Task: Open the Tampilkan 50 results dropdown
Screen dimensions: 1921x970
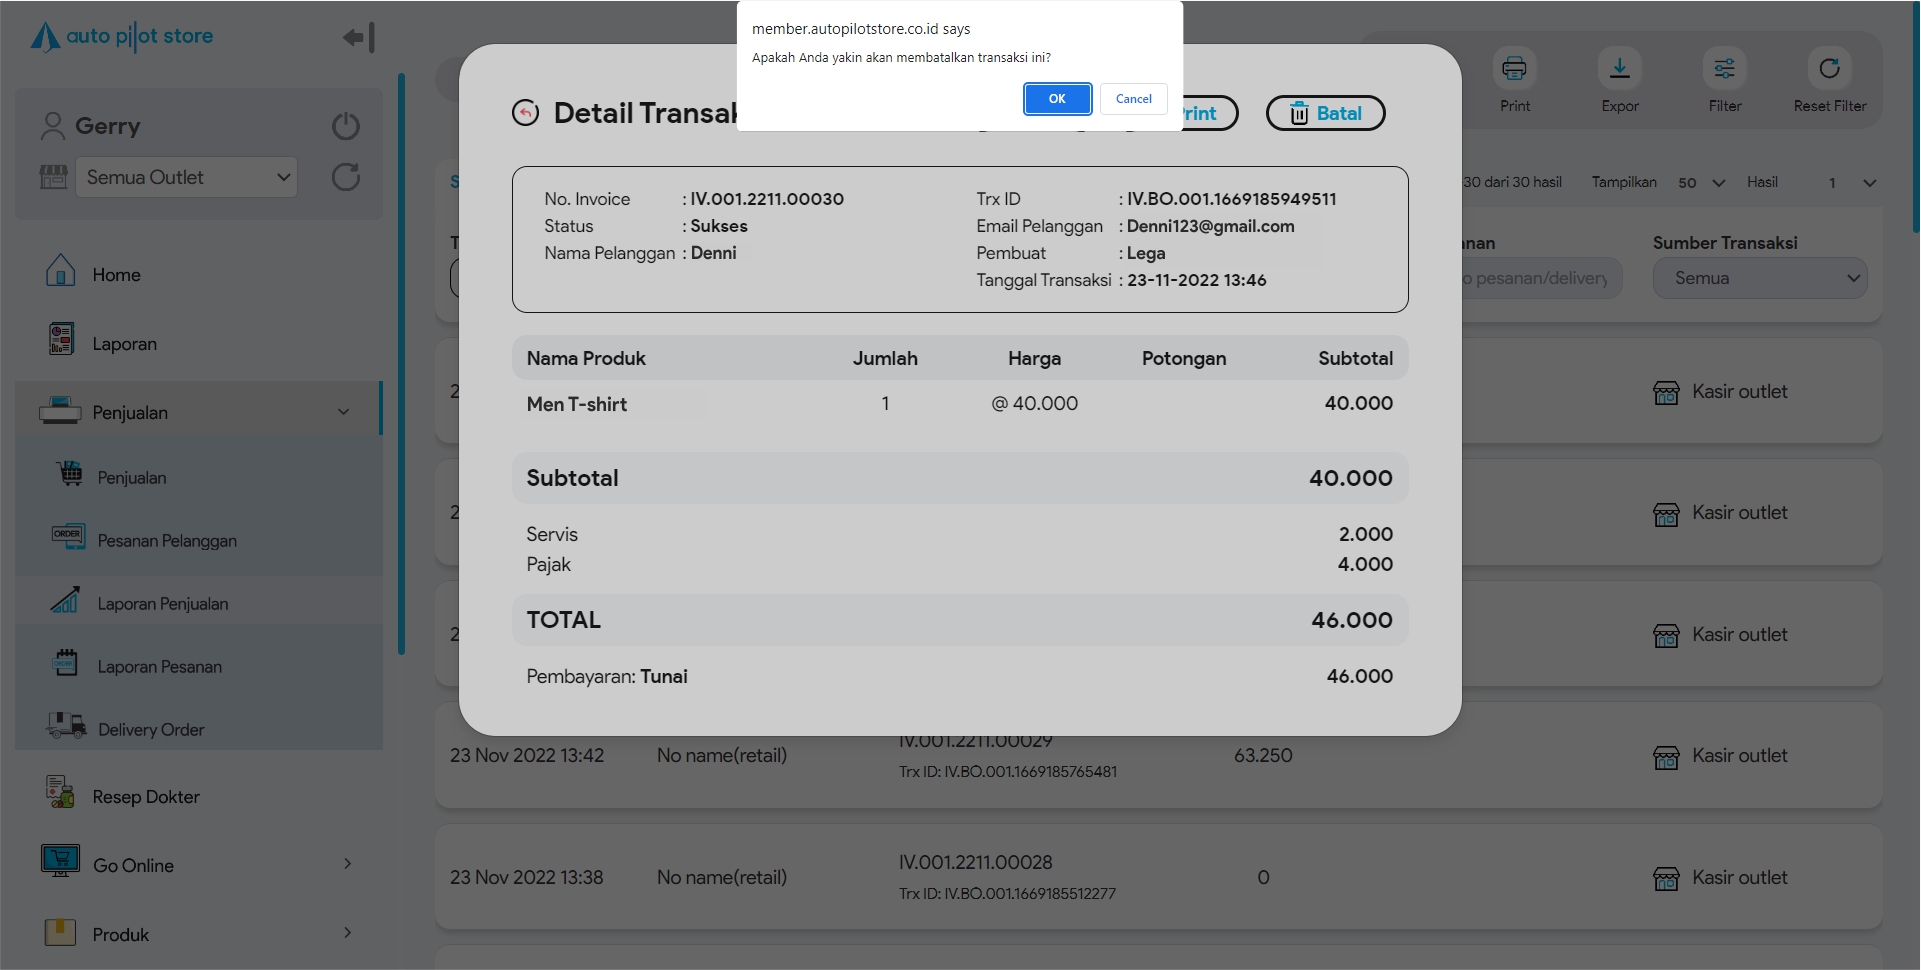Action: (1701, 183)
